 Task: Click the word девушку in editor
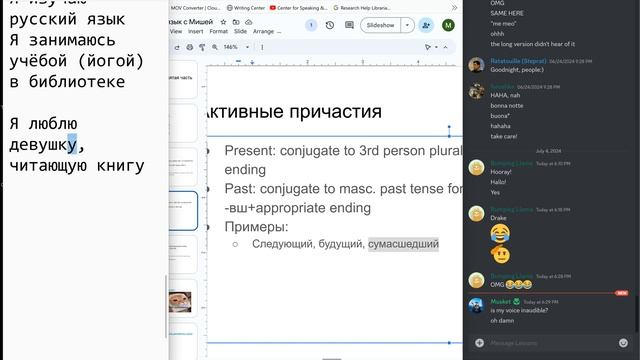point(43,144)
